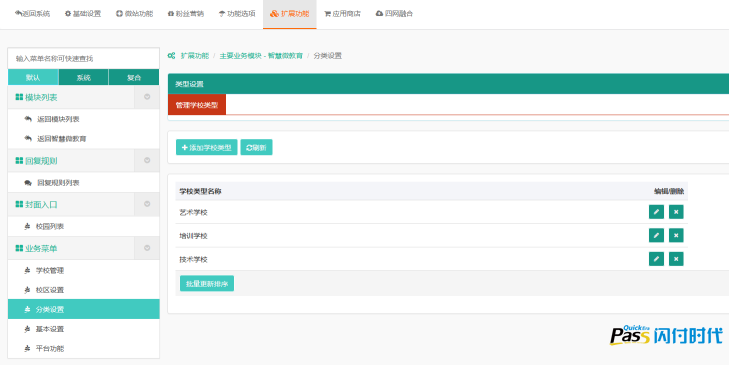Screen dimensions: 729x365
Task: Click the 批量更新排序 button
Action: (207, 284)
